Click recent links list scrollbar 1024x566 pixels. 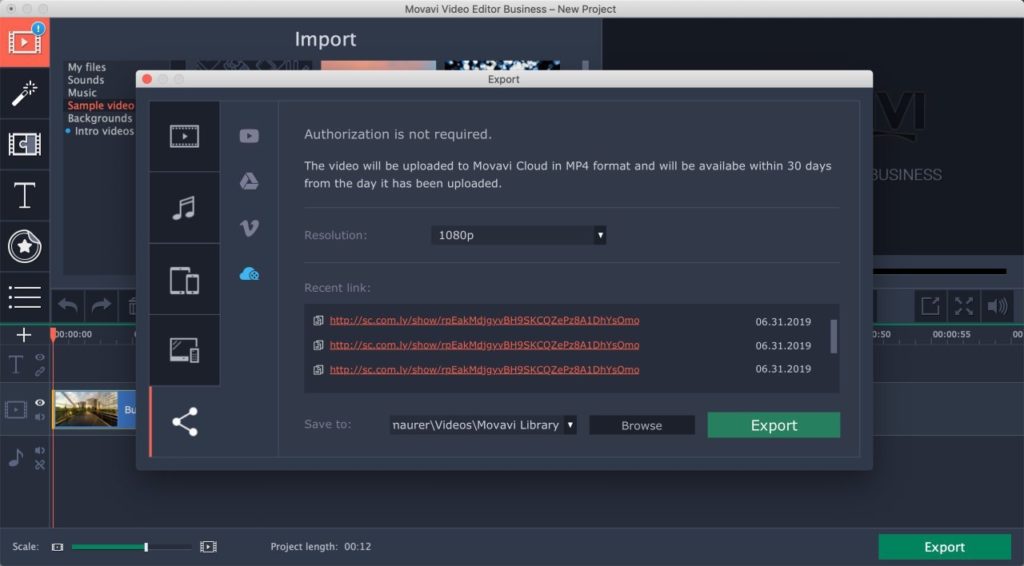pyautogui.click(x=833, y=337)
